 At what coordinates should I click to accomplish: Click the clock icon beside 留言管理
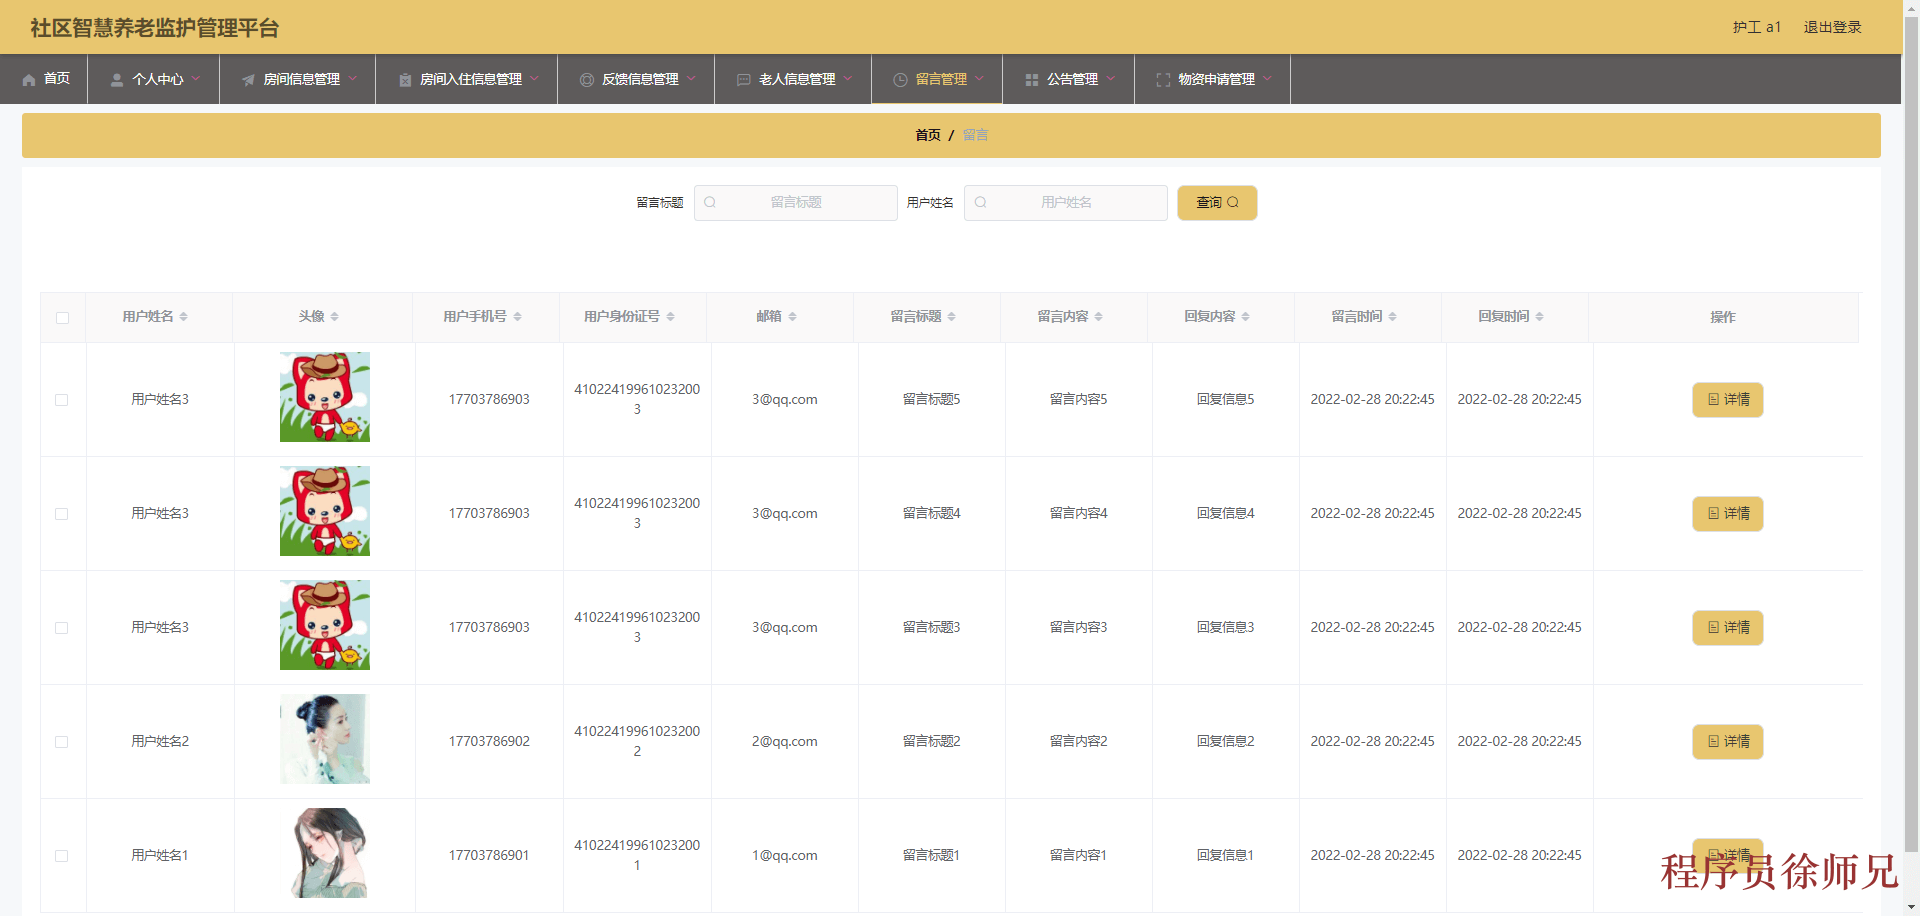(x=900, y=80)
